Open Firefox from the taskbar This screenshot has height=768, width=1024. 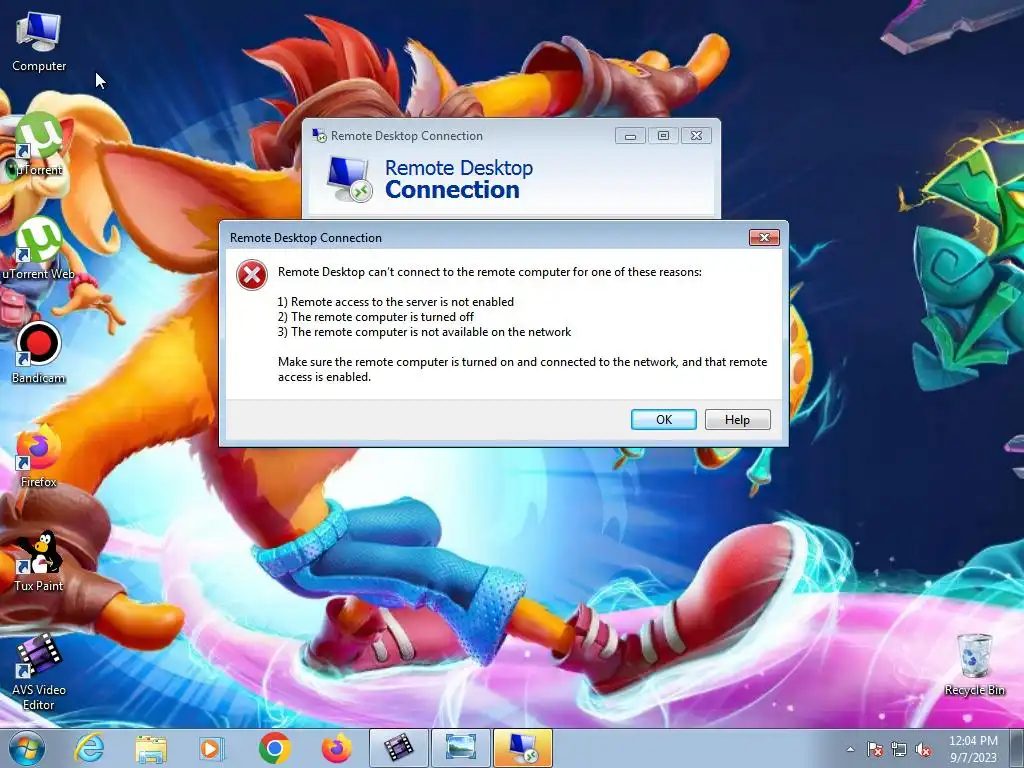click(x=337, y=748)
